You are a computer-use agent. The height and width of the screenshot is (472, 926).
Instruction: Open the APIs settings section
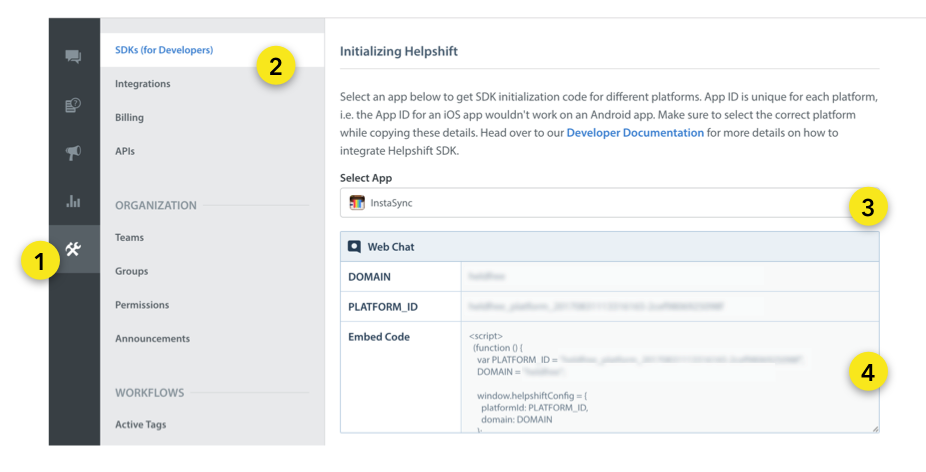pyautogui.click(x=125, y=151)
